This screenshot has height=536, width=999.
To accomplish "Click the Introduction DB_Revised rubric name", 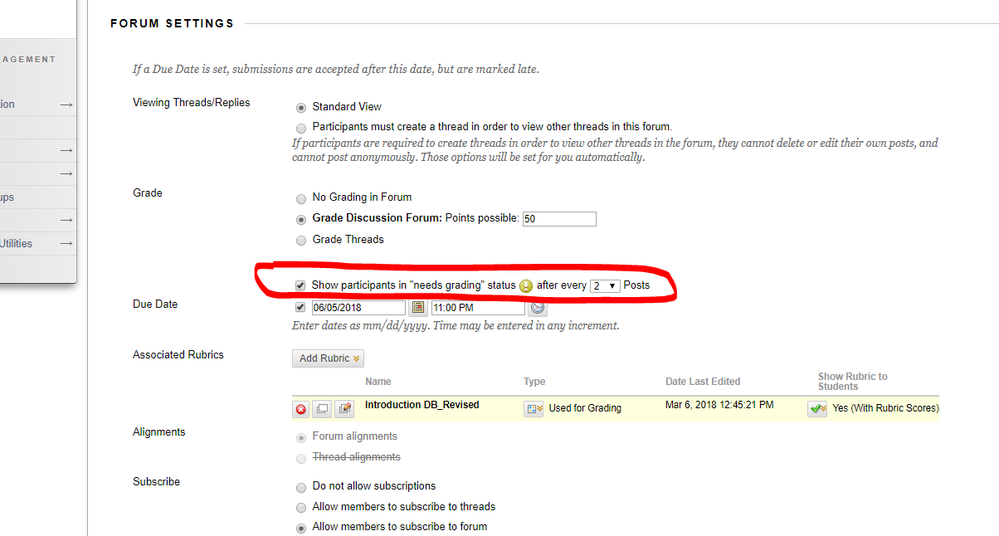I will (x=421, y=405).
